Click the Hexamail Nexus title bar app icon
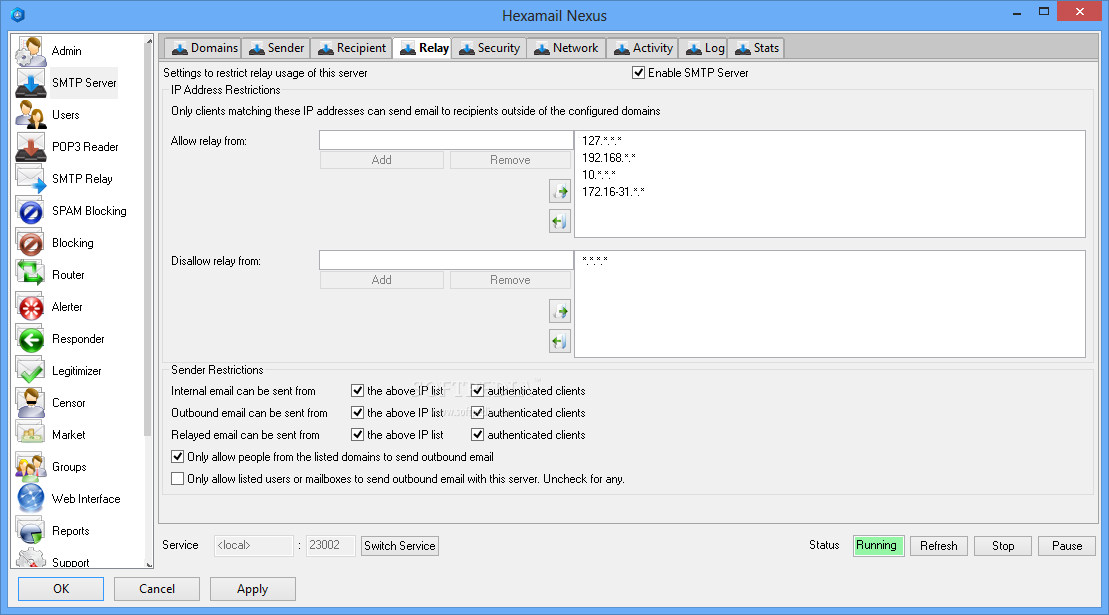The width and height of the screenshot is (1109, 615). click(18, 14)
